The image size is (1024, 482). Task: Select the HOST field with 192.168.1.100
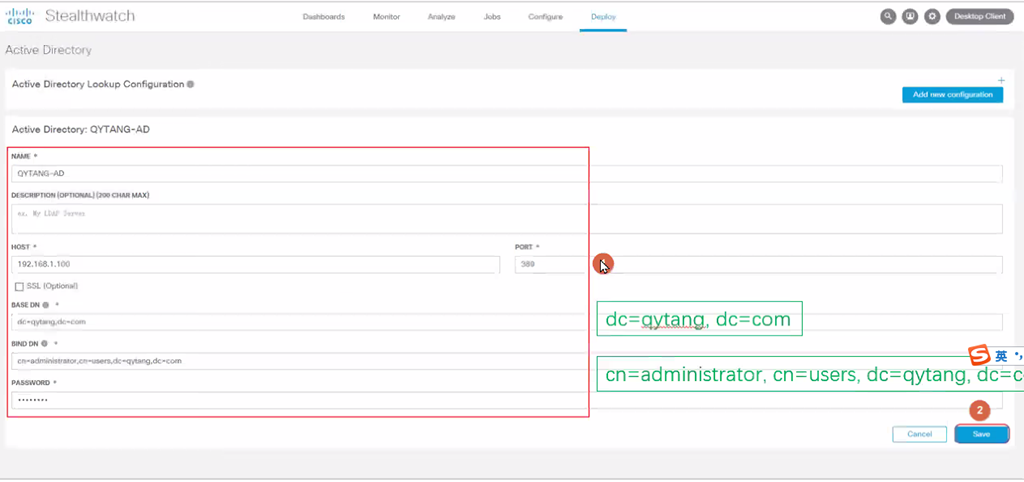coord(255,265)
